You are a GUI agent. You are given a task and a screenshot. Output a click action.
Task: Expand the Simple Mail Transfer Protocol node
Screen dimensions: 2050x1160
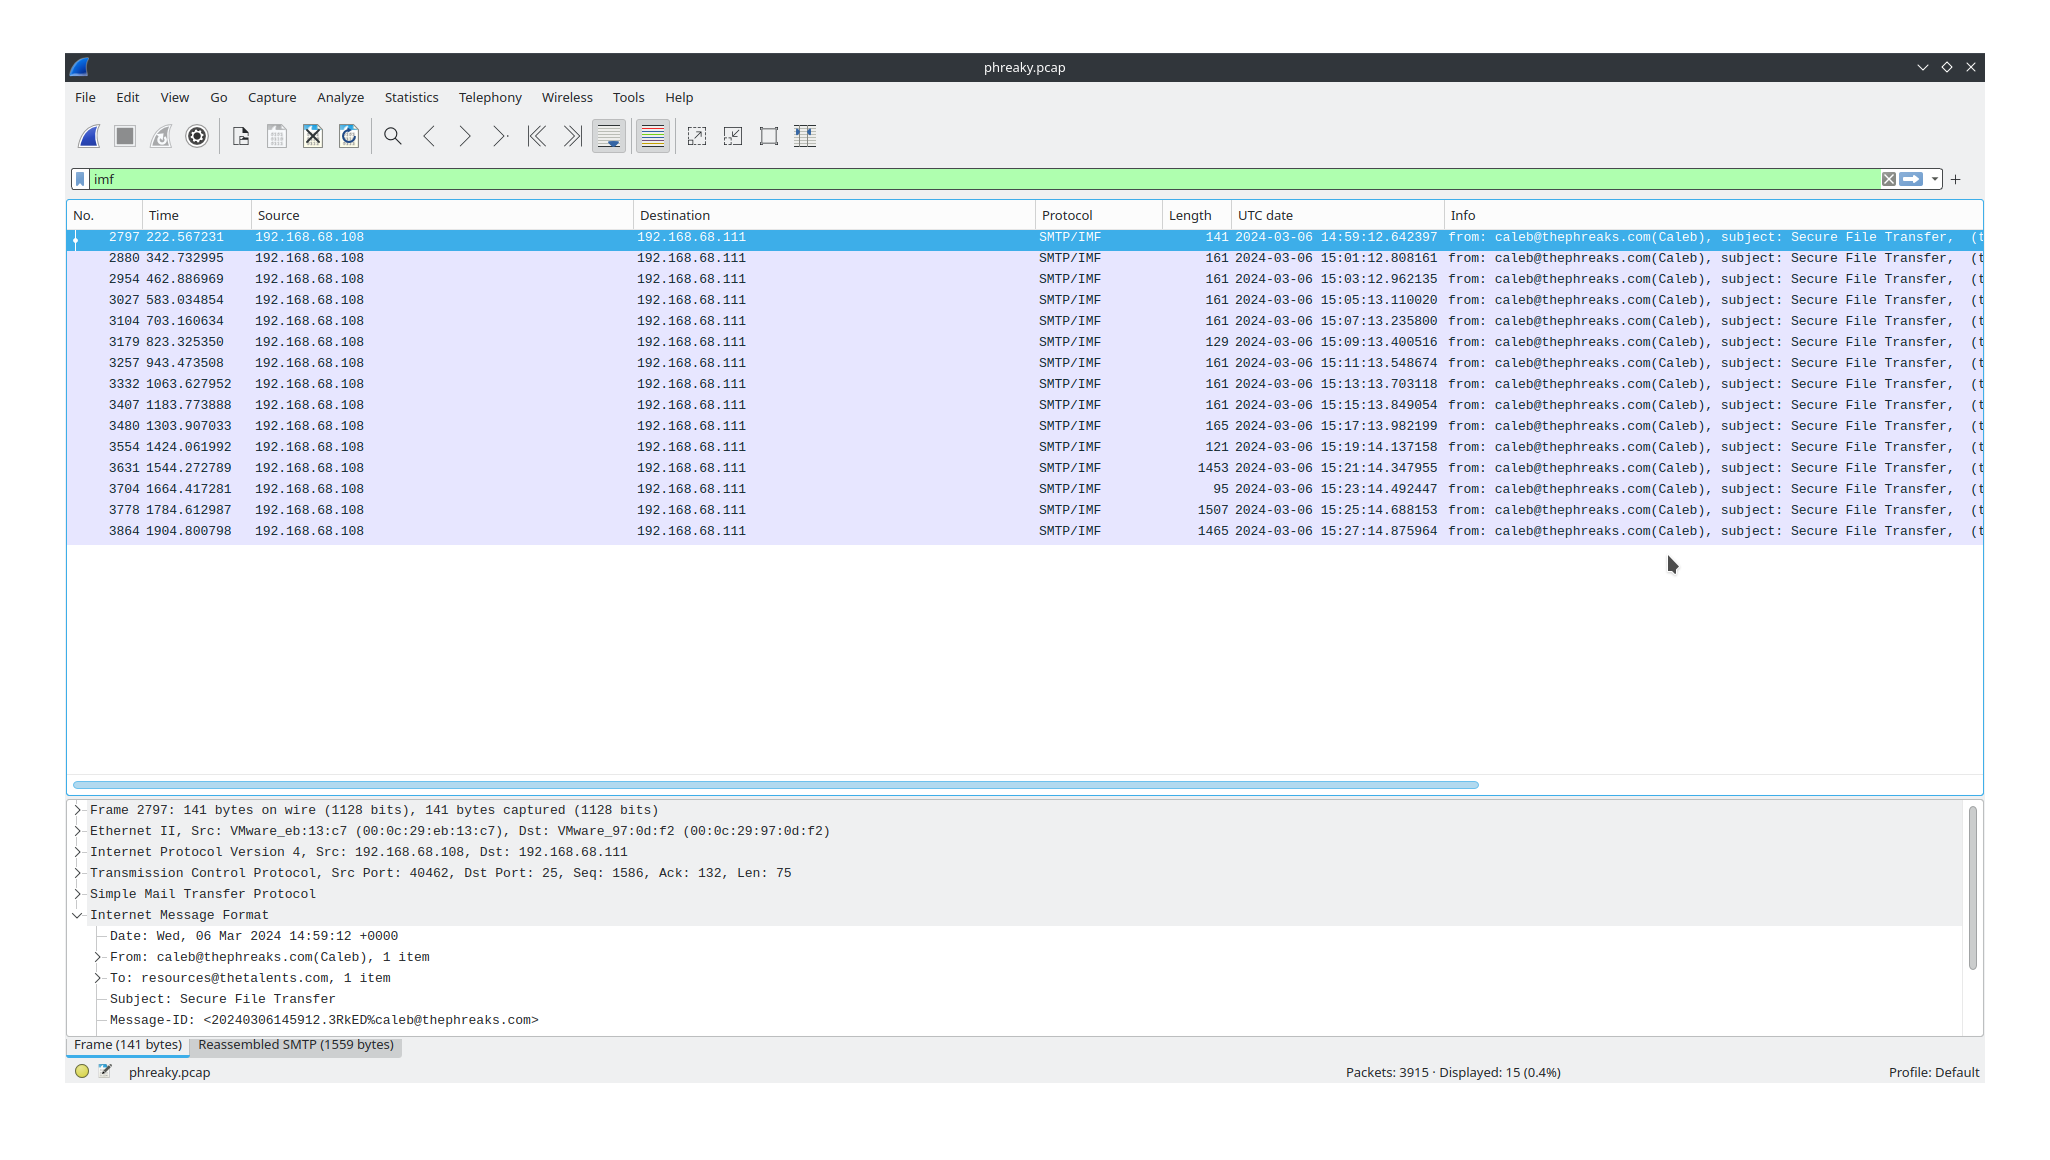click(x=78, y=894)
